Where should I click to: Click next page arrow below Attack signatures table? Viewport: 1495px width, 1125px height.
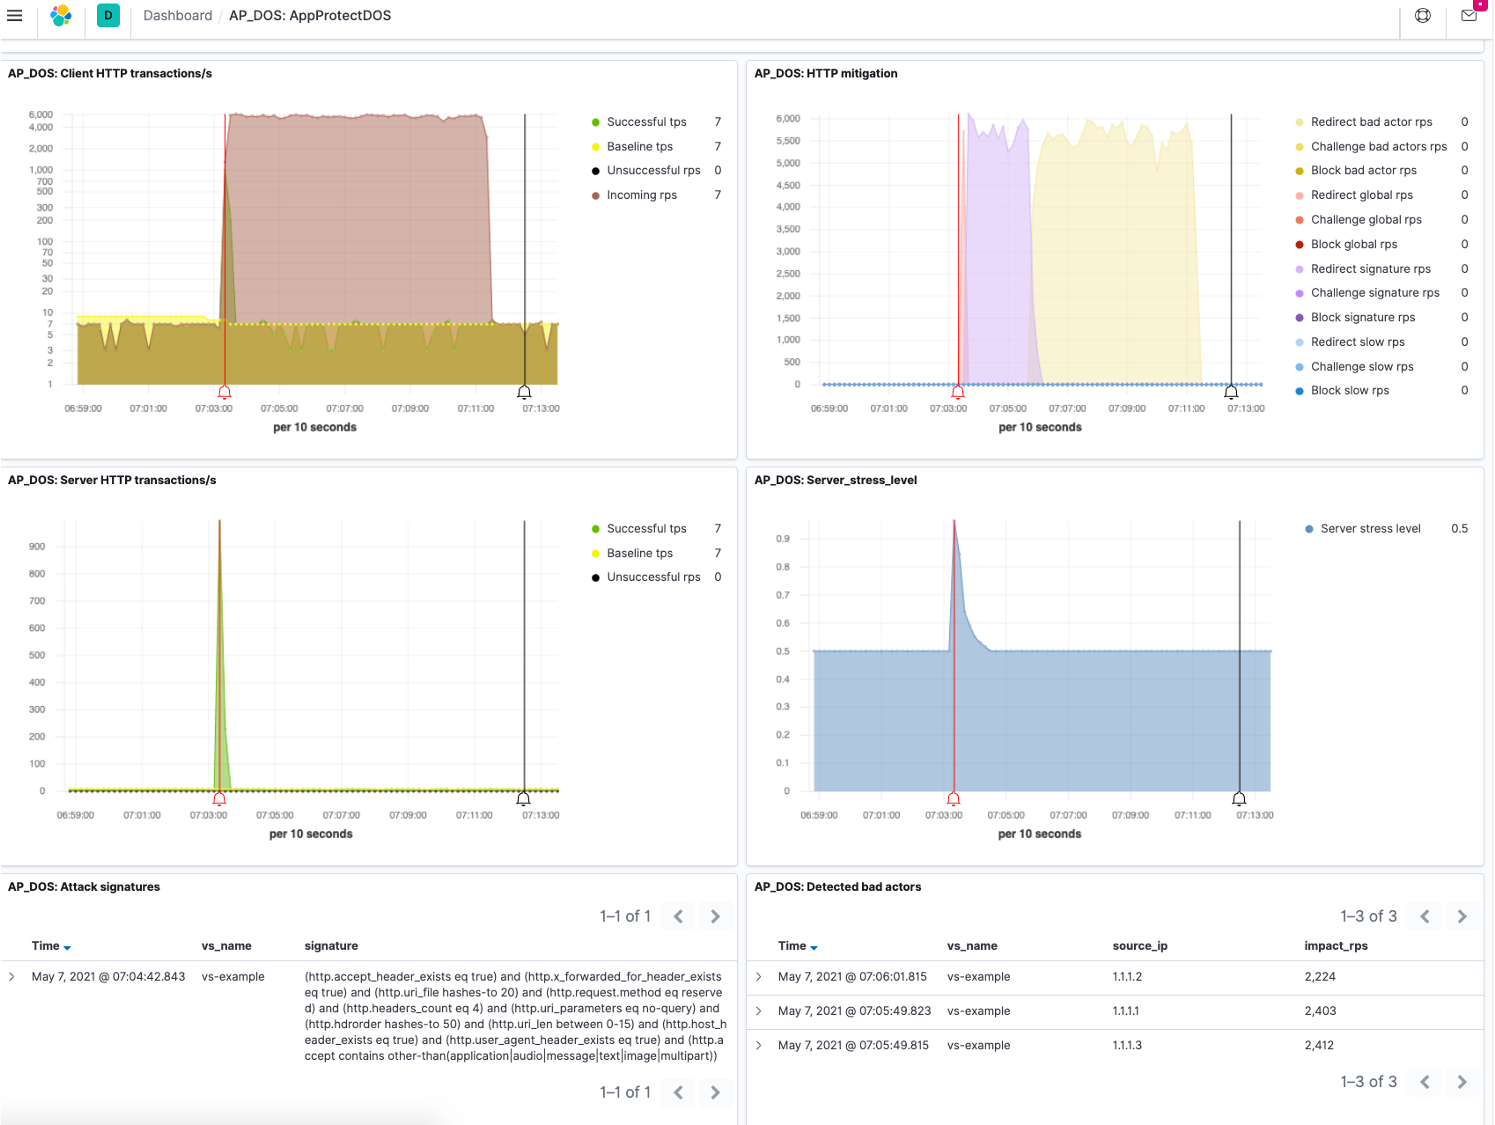[715, 1092]
